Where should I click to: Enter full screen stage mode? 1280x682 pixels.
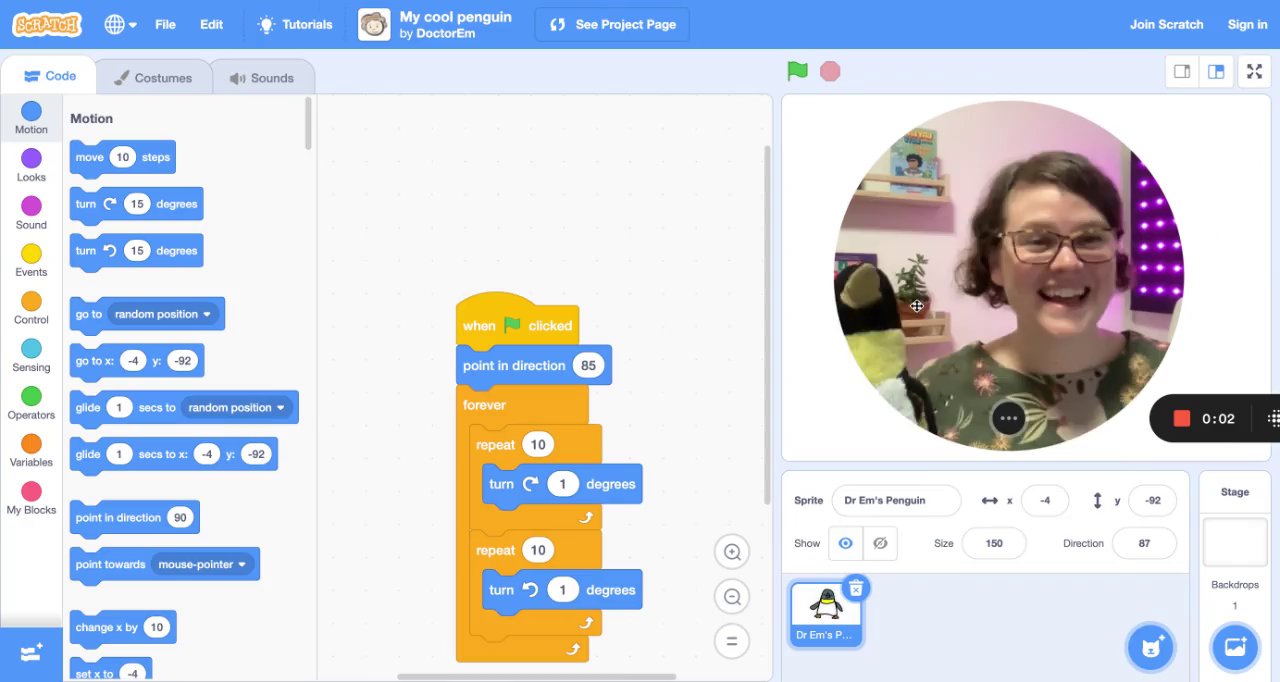point(1254,71)
